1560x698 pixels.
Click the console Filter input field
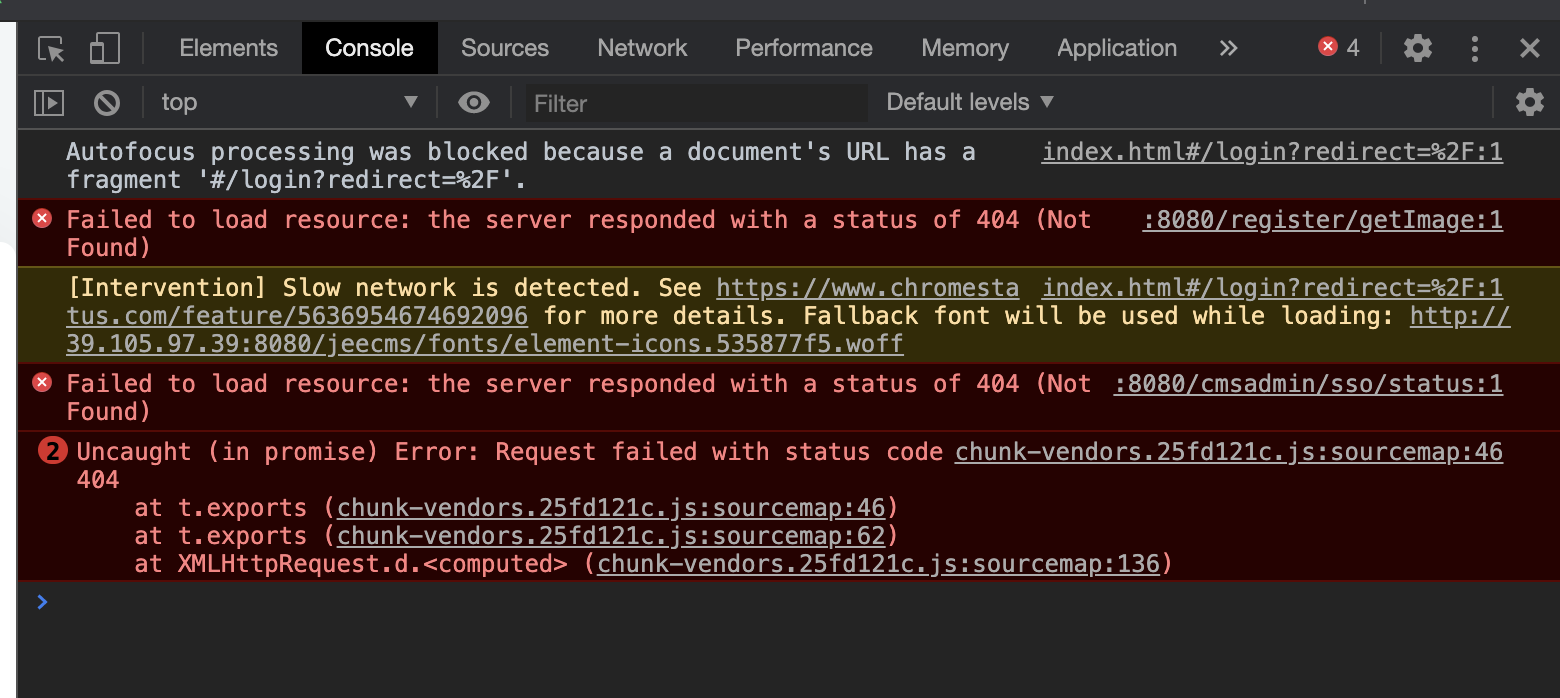coord(696,103)
